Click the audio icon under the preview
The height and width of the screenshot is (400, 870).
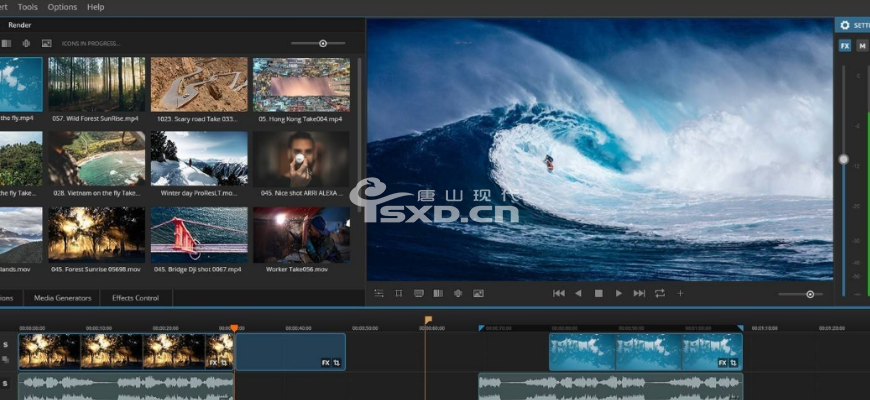pyautogui.click(x=458, y=293)
